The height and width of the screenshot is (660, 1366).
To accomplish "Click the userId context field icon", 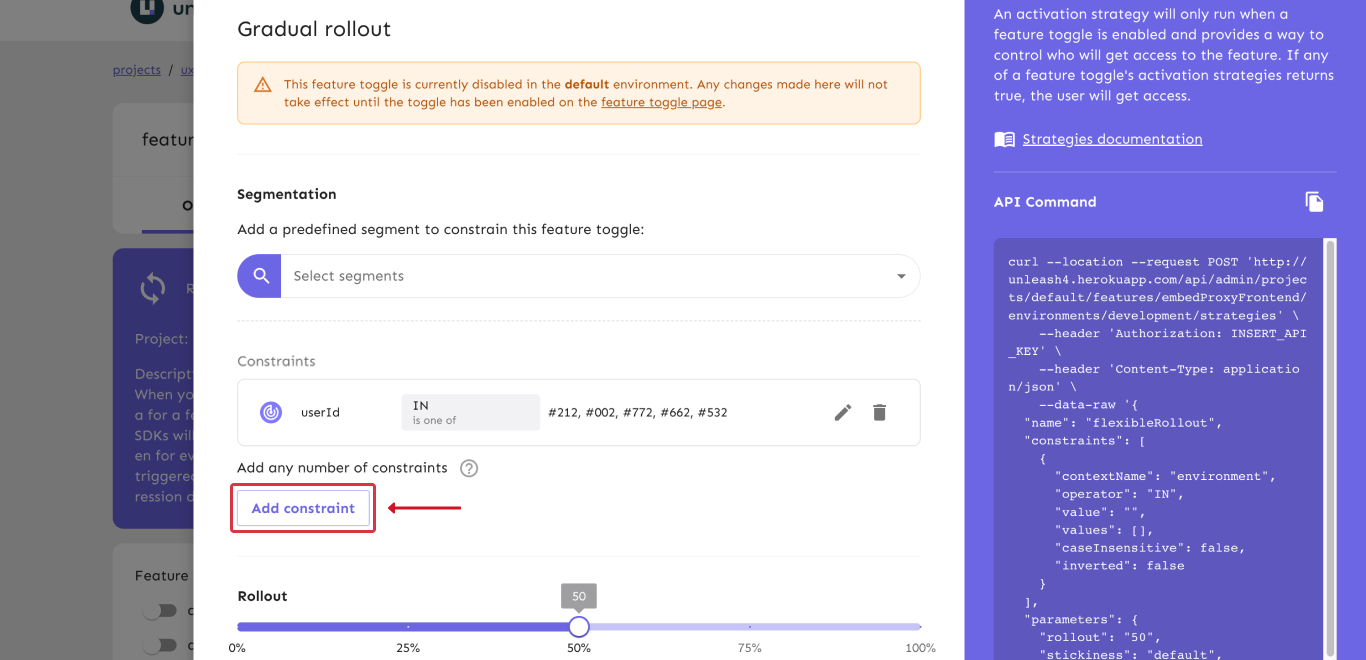I will tap(271, 412).
